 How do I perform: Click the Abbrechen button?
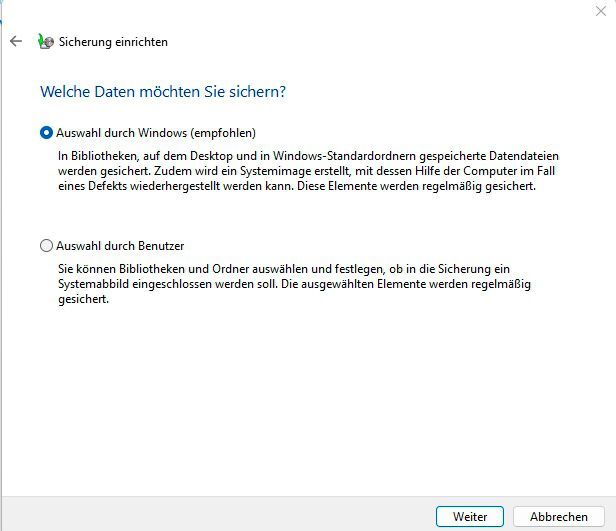click(559, 516)
